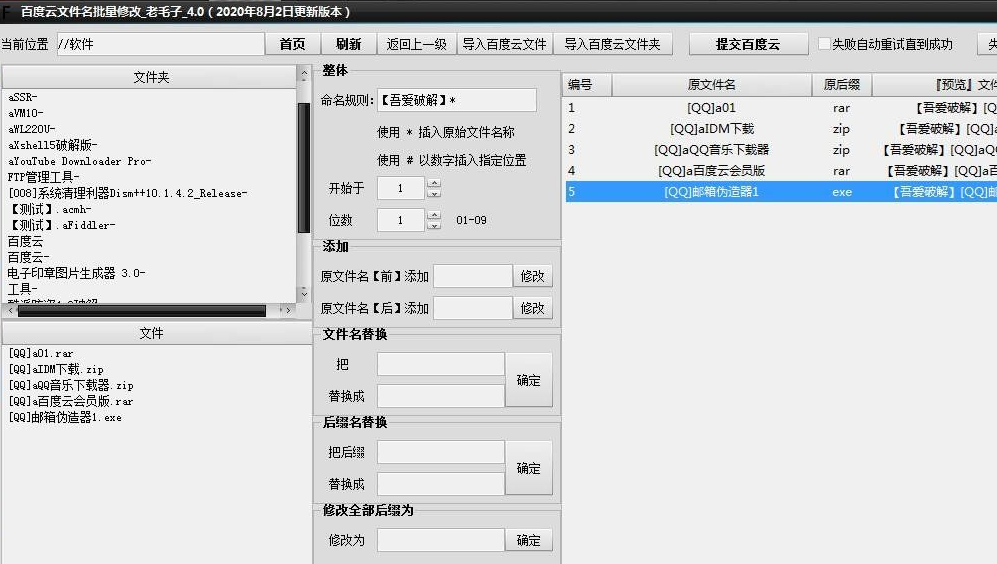Select table row 3 [QQ]aQQ音乐下载器
The width and height of the screenshot is (997, 564).
(781, 149)
